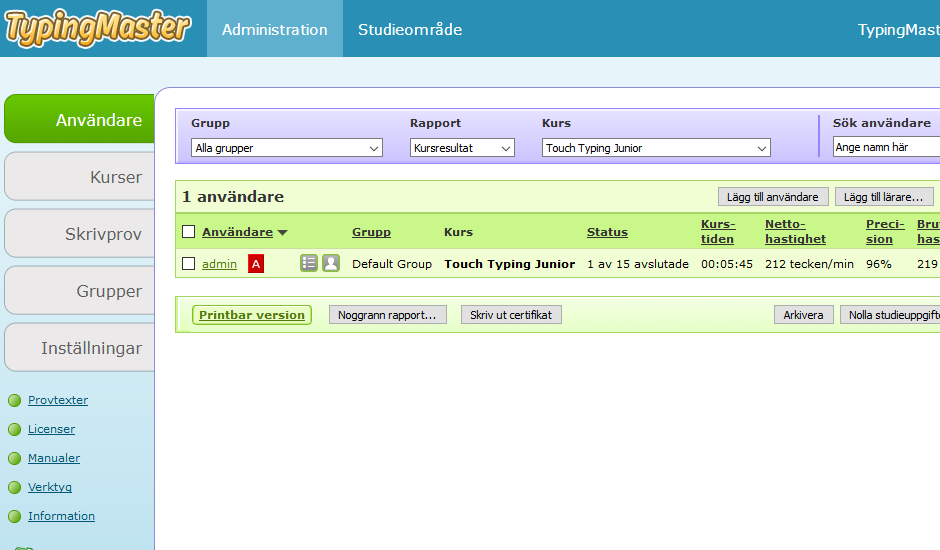Click the Touch Typing Junior course cell
The height and width of the screenshot is (550, 940).
pyautogui.click(x=510, y=264)
